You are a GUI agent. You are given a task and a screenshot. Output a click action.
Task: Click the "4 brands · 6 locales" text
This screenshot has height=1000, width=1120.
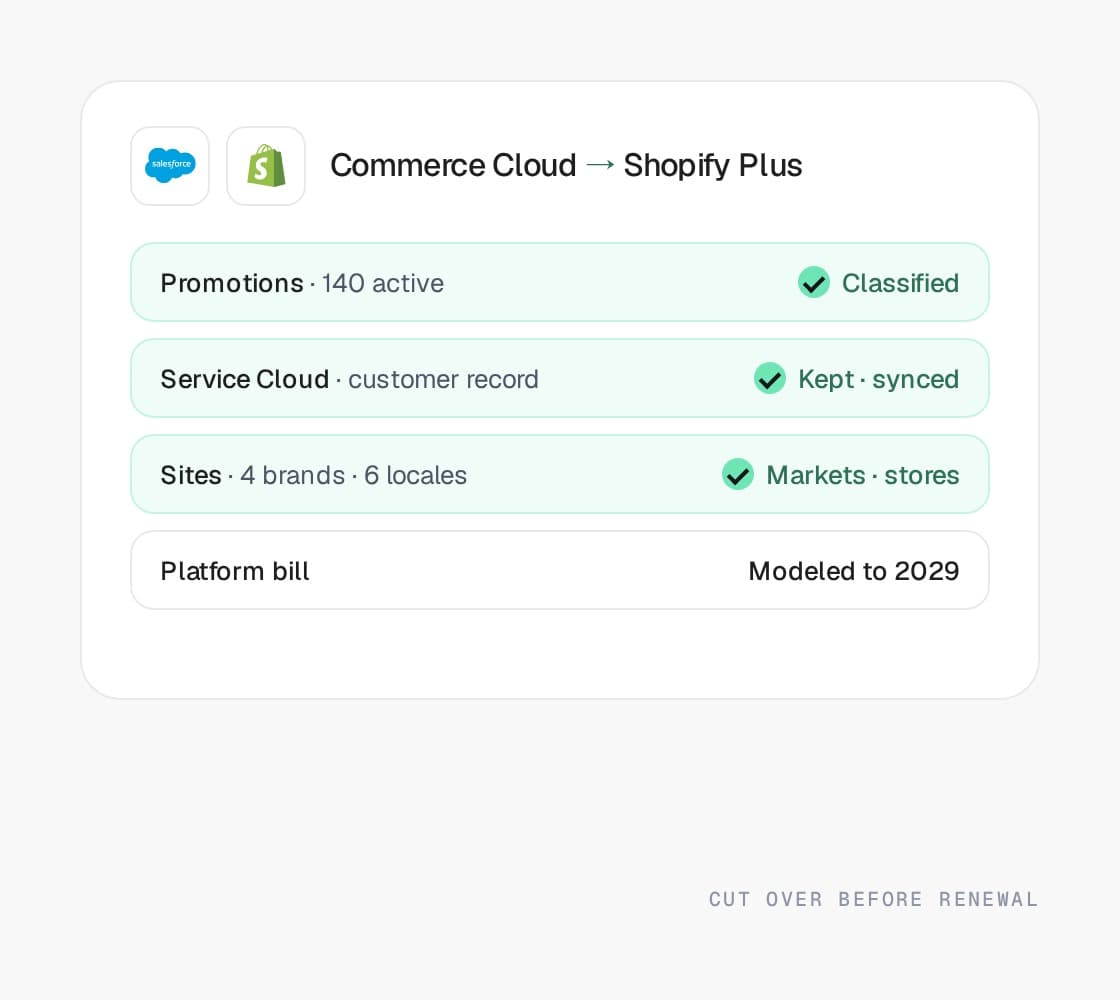(x=354, y=475)
